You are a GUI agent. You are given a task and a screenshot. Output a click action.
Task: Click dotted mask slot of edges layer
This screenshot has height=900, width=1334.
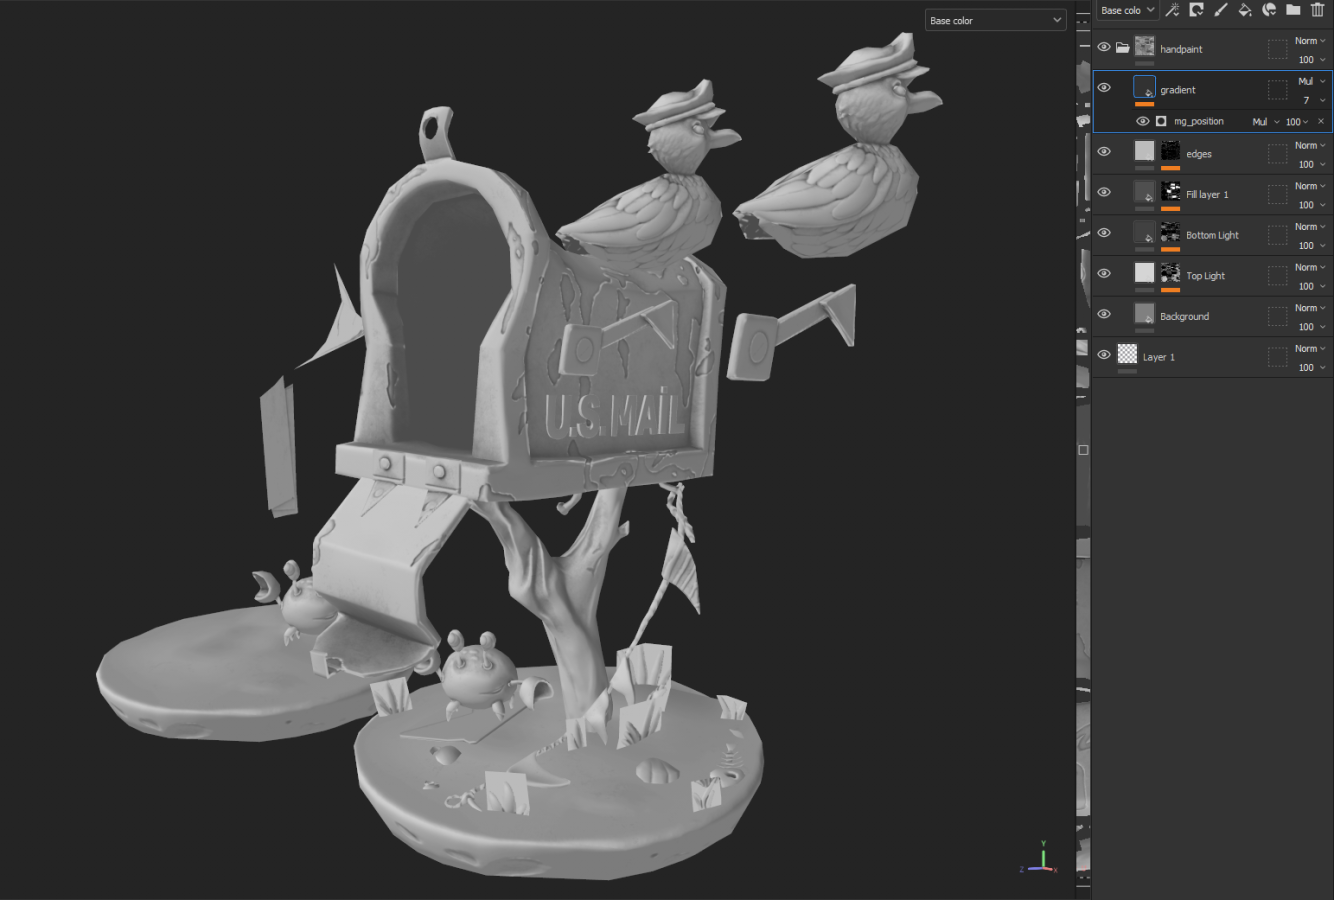coord(1277,154)
